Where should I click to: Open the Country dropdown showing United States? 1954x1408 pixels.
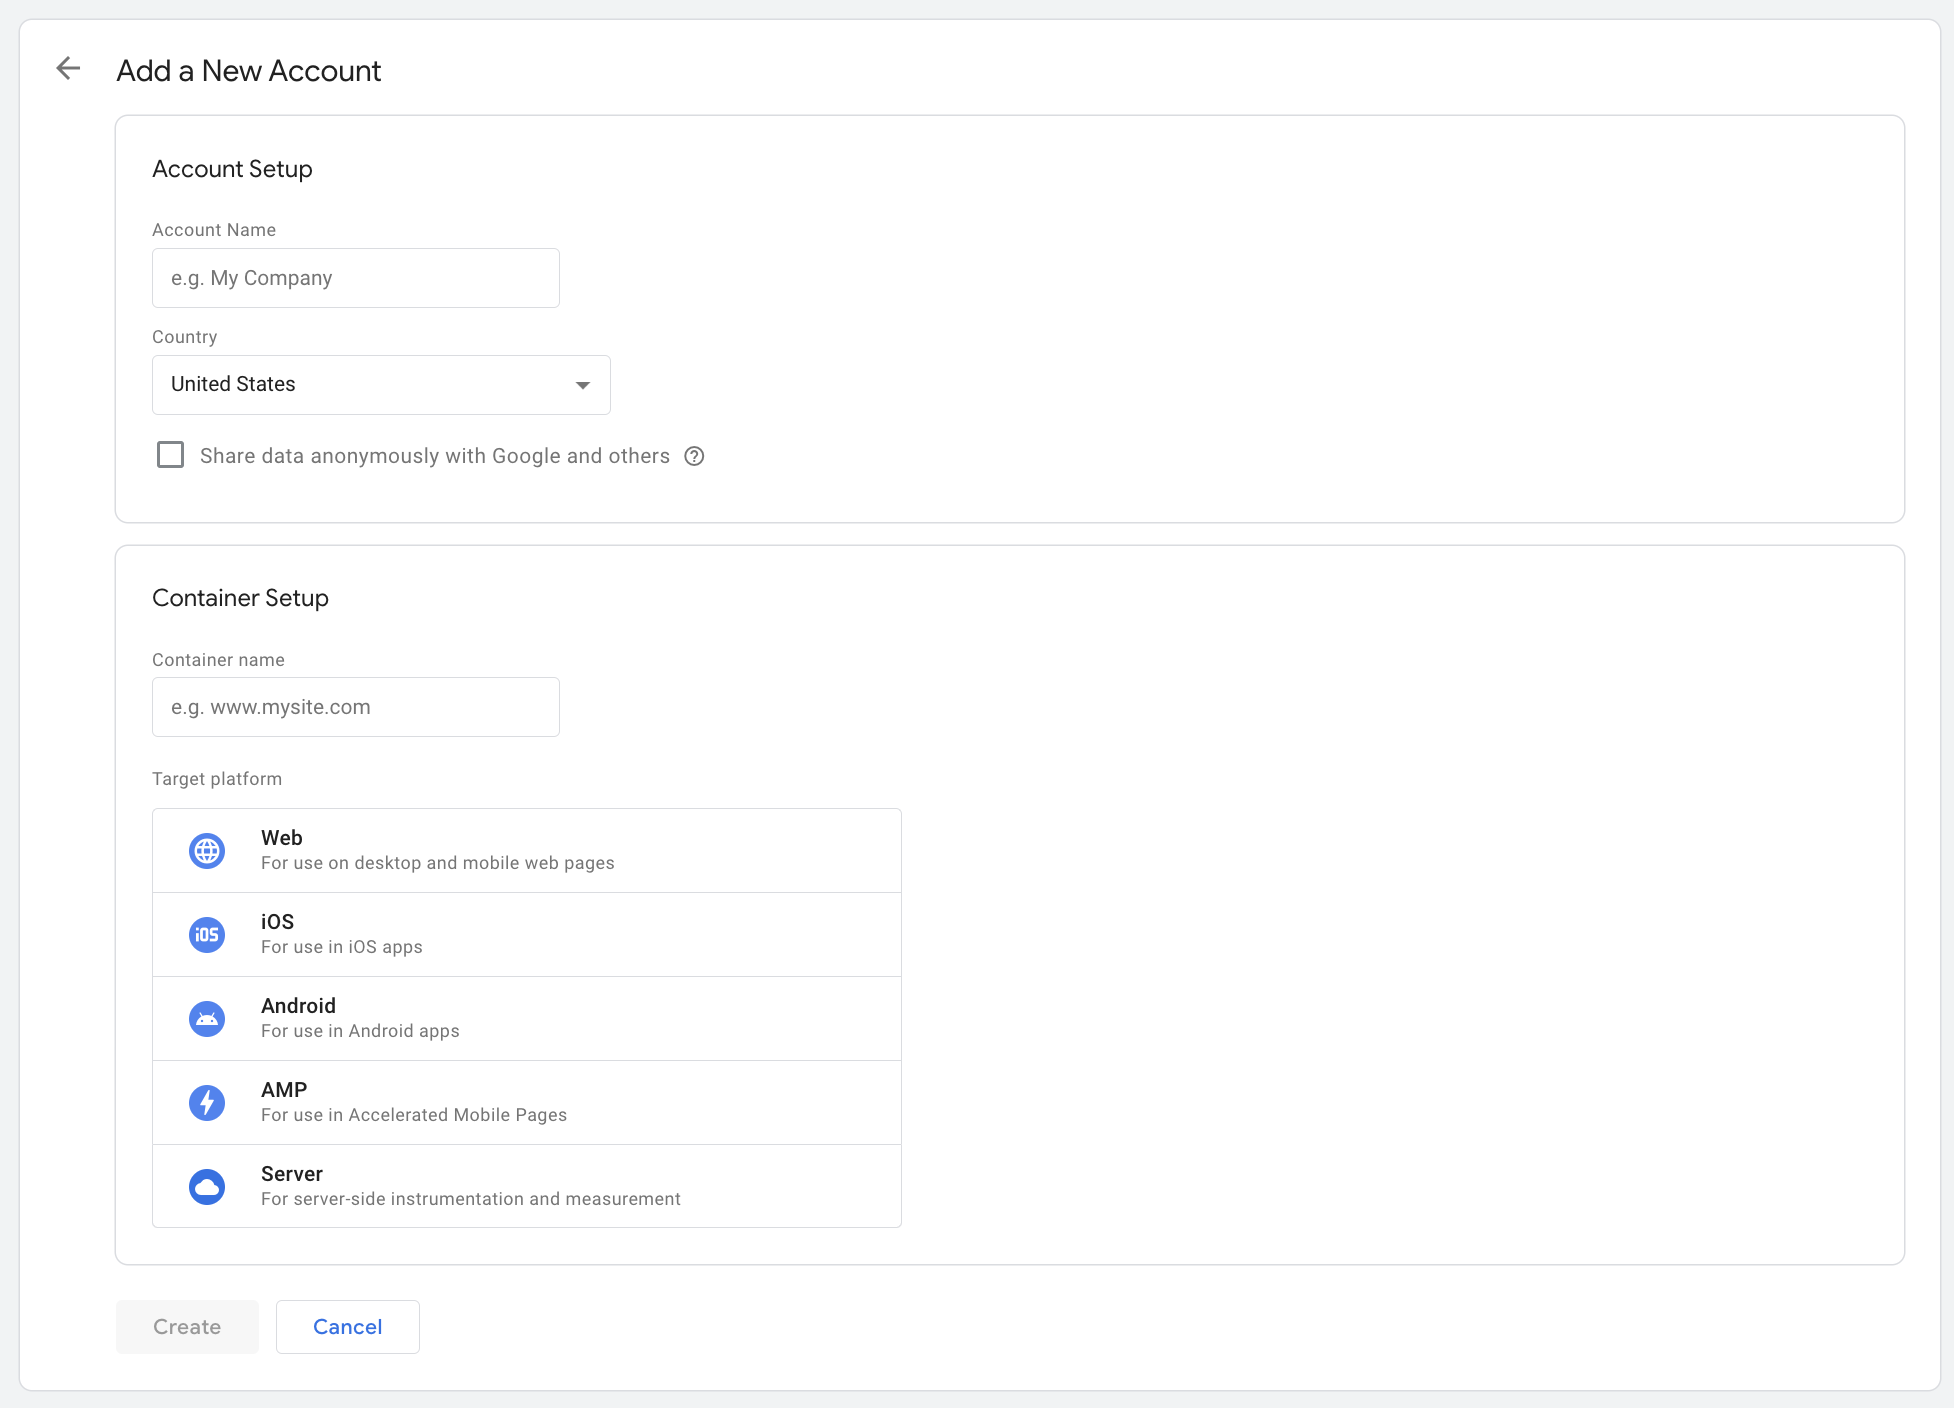[x=381, y=385]
